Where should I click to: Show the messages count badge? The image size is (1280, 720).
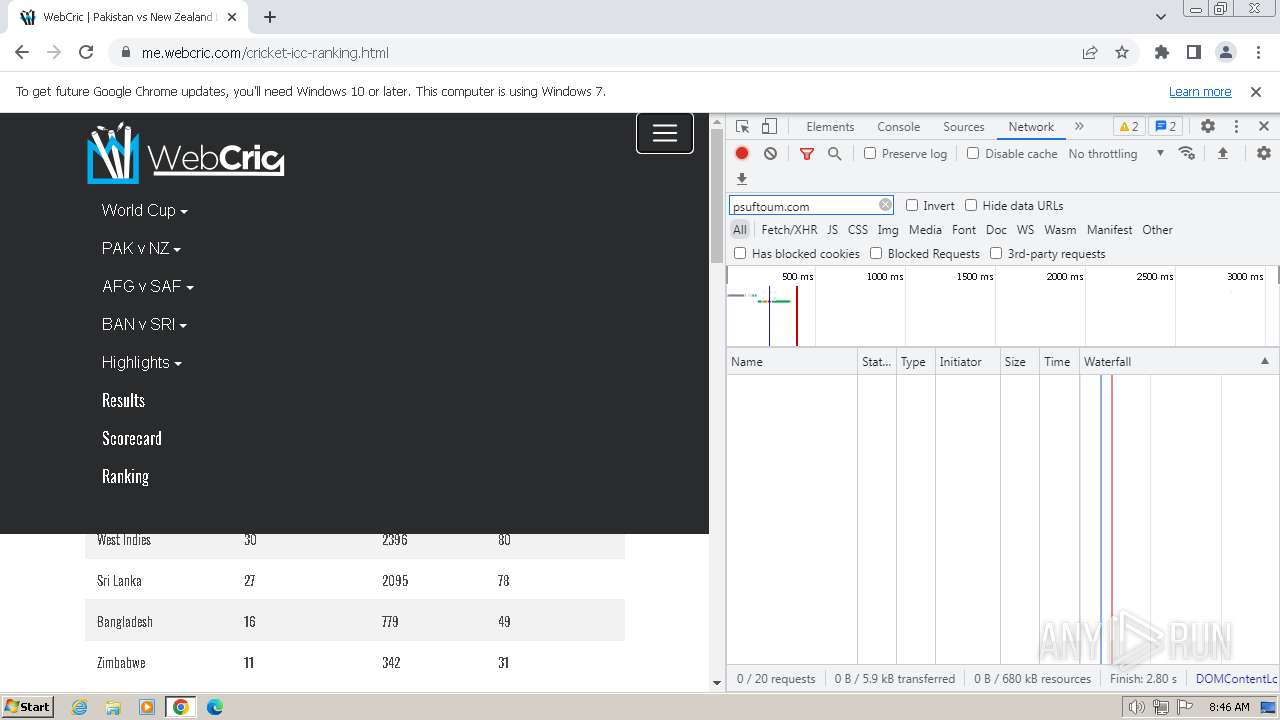coord(1165,127)
